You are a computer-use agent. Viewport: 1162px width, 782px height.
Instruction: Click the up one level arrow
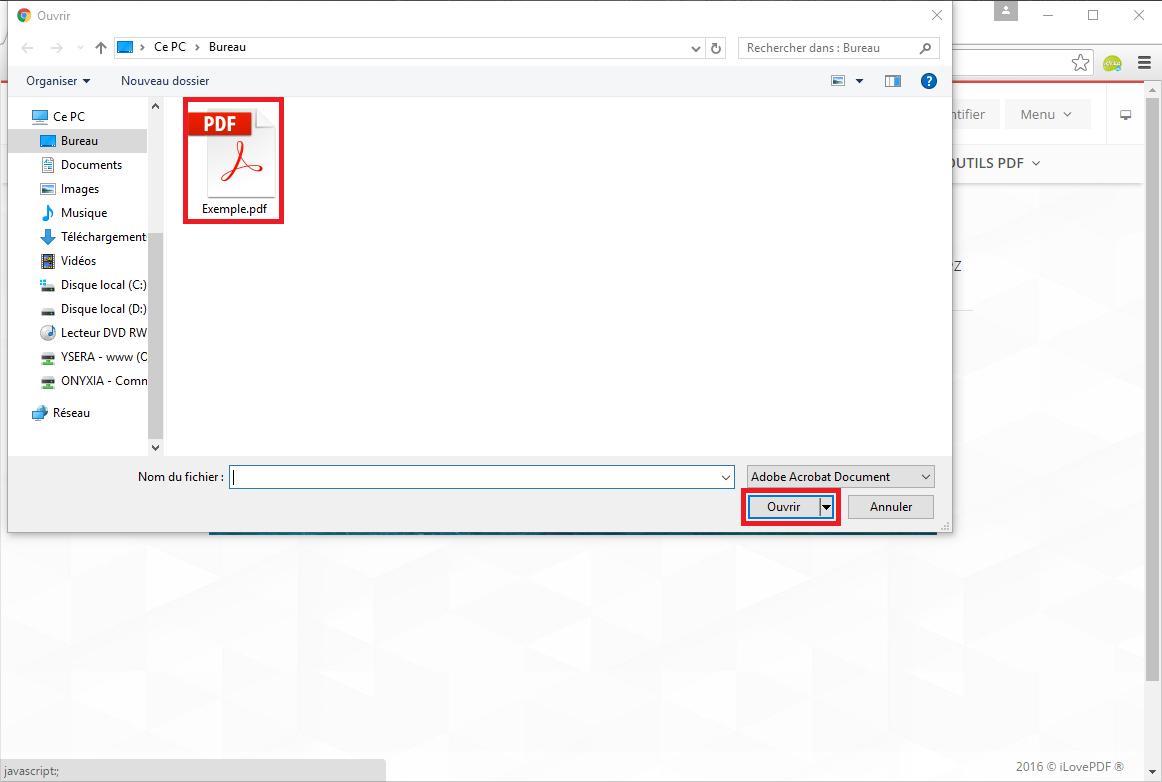click(100, 48)
